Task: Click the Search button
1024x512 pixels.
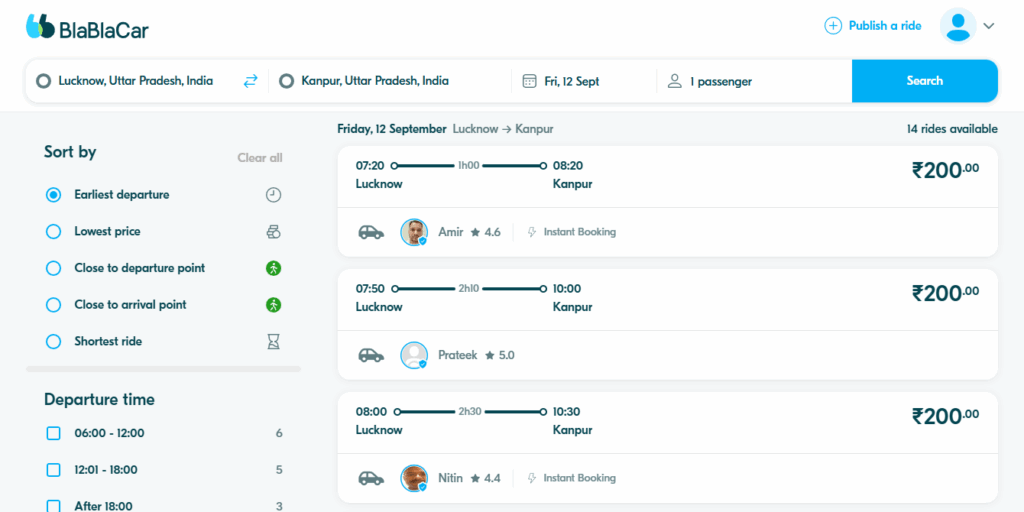Action: pos(924,81)
